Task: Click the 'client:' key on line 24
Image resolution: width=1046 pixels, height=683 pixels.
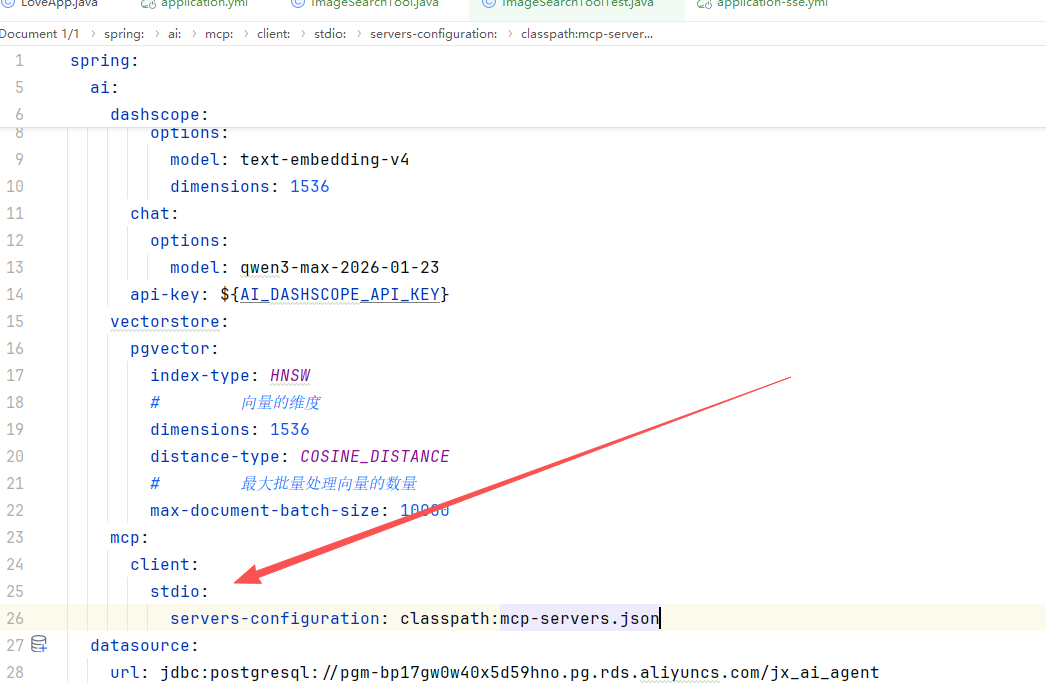Action: [164, 564]
